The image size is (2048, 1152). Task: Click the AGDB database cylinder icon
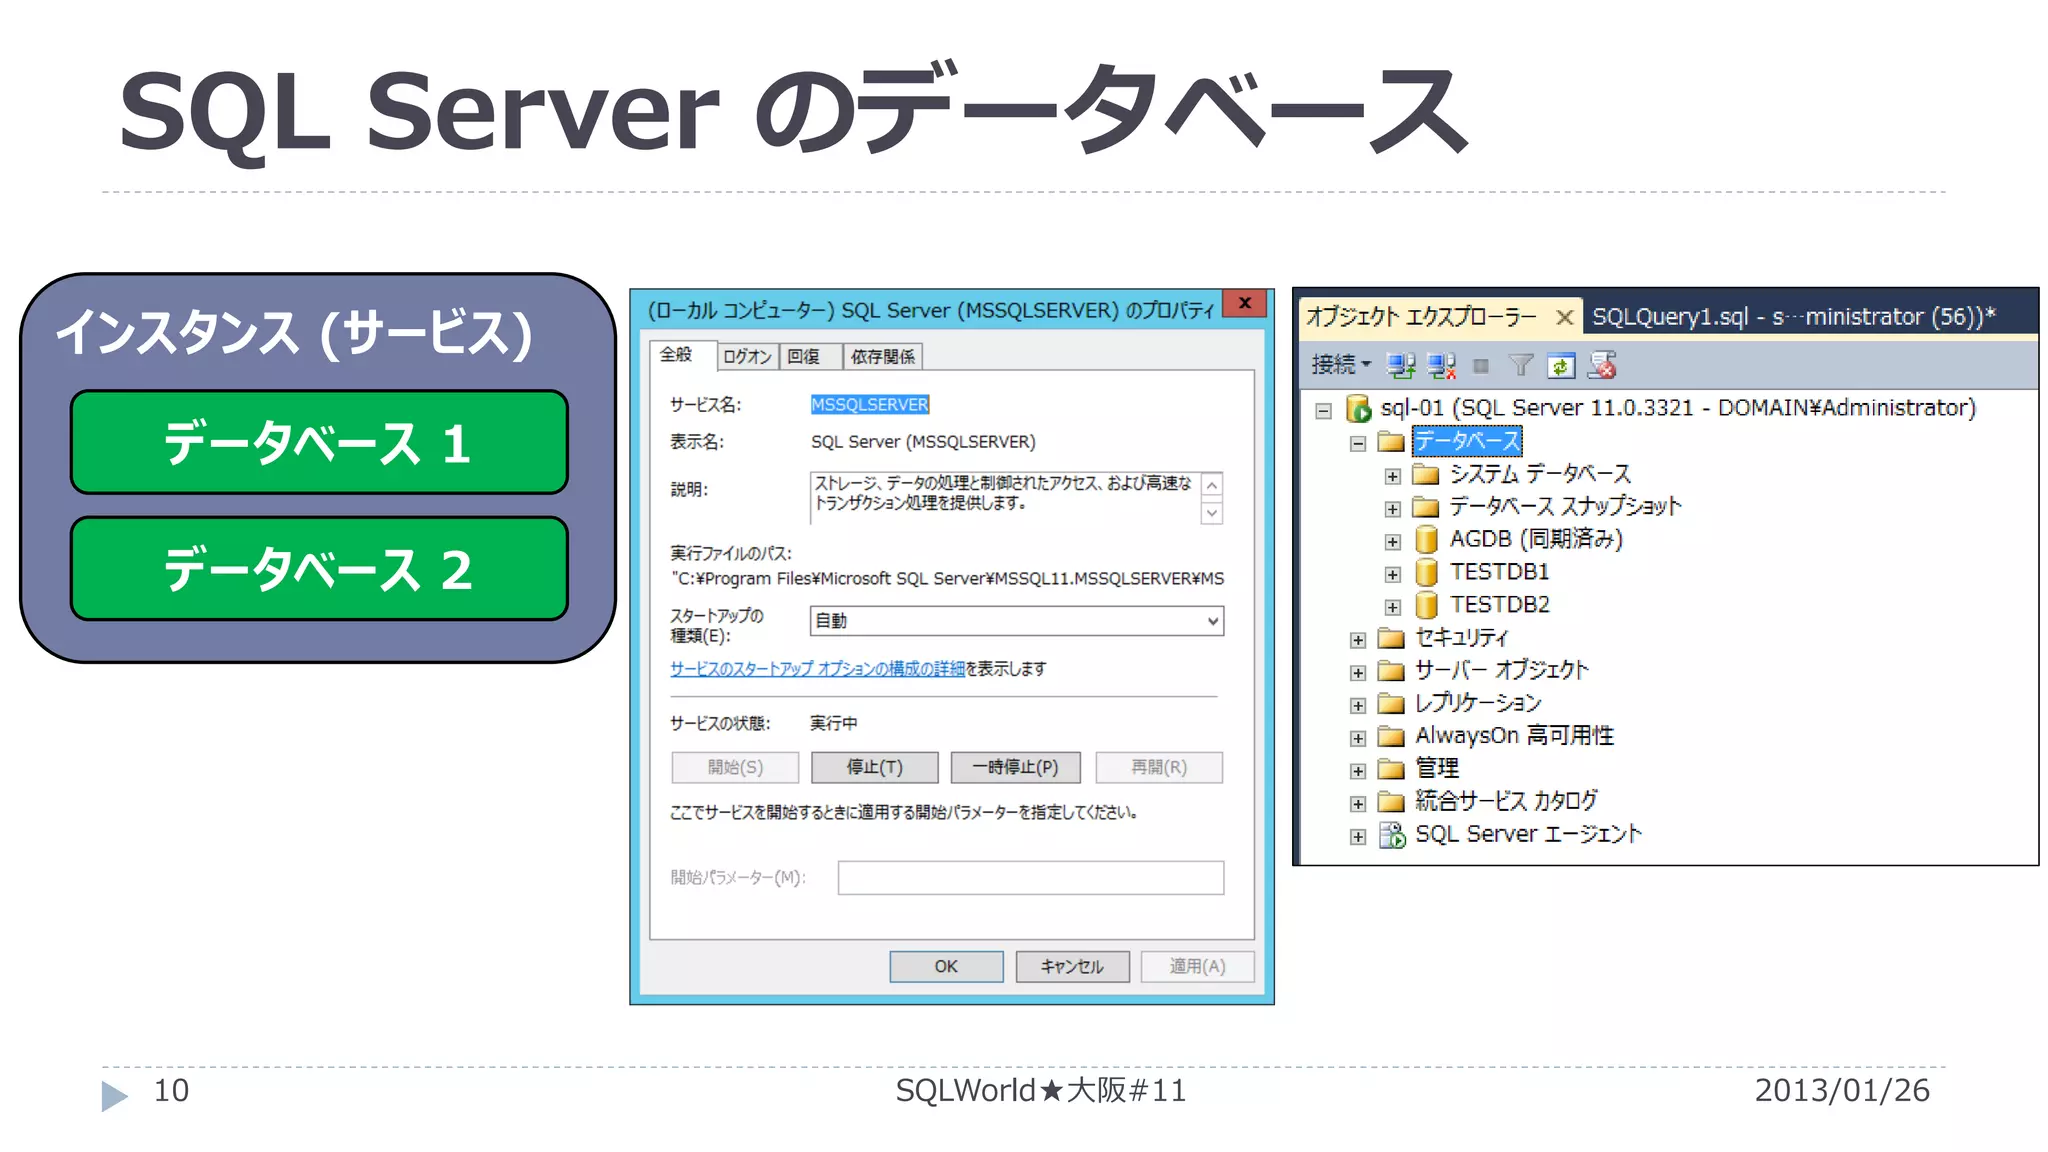[1427, 540]
